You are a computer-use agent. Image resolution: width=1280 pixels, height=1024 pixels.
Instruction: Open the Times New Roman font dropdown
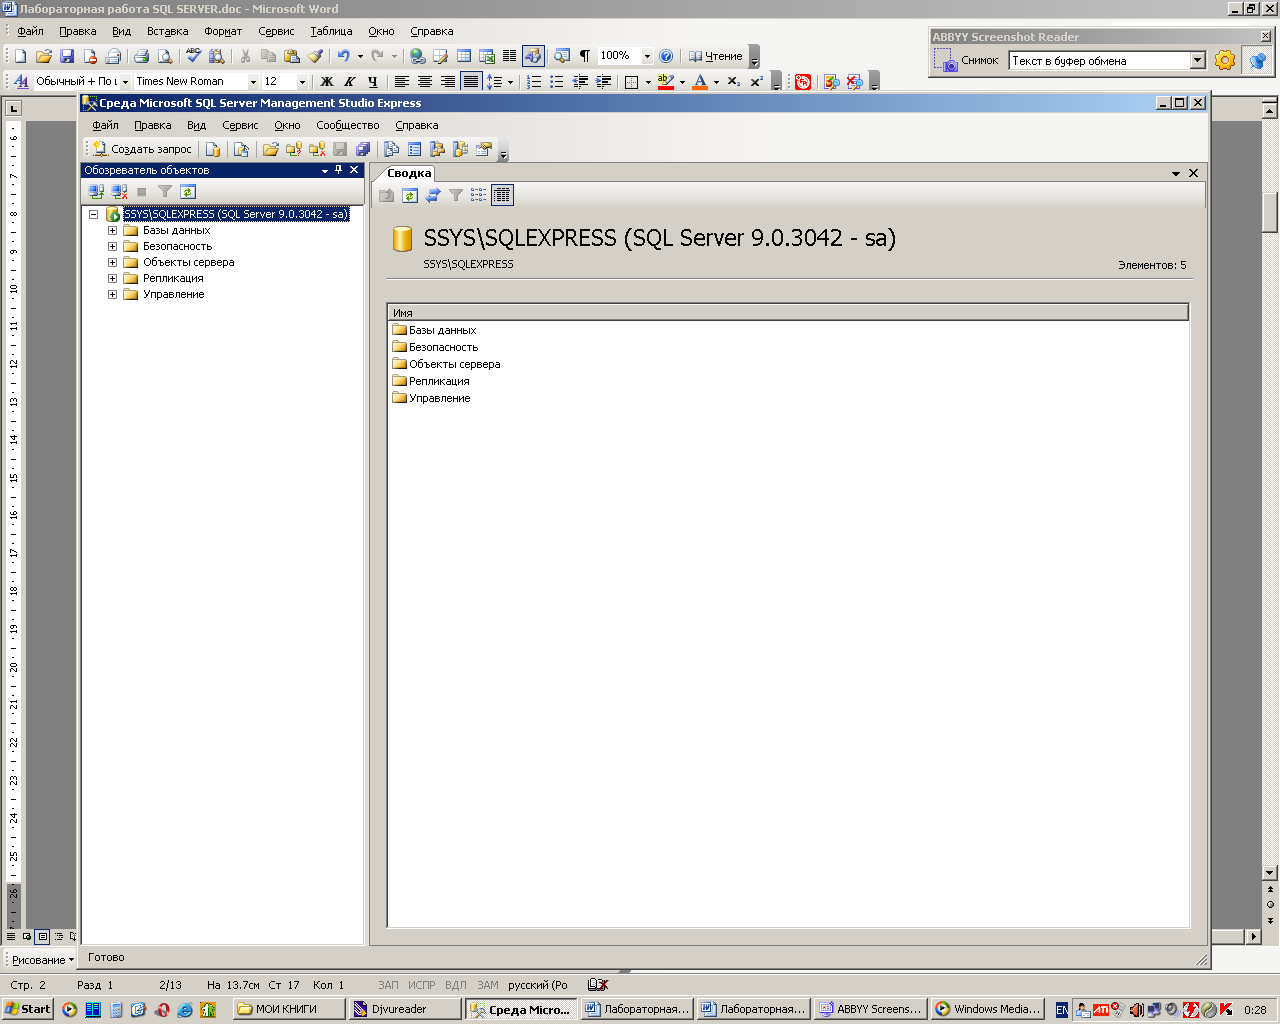(253, 82)
